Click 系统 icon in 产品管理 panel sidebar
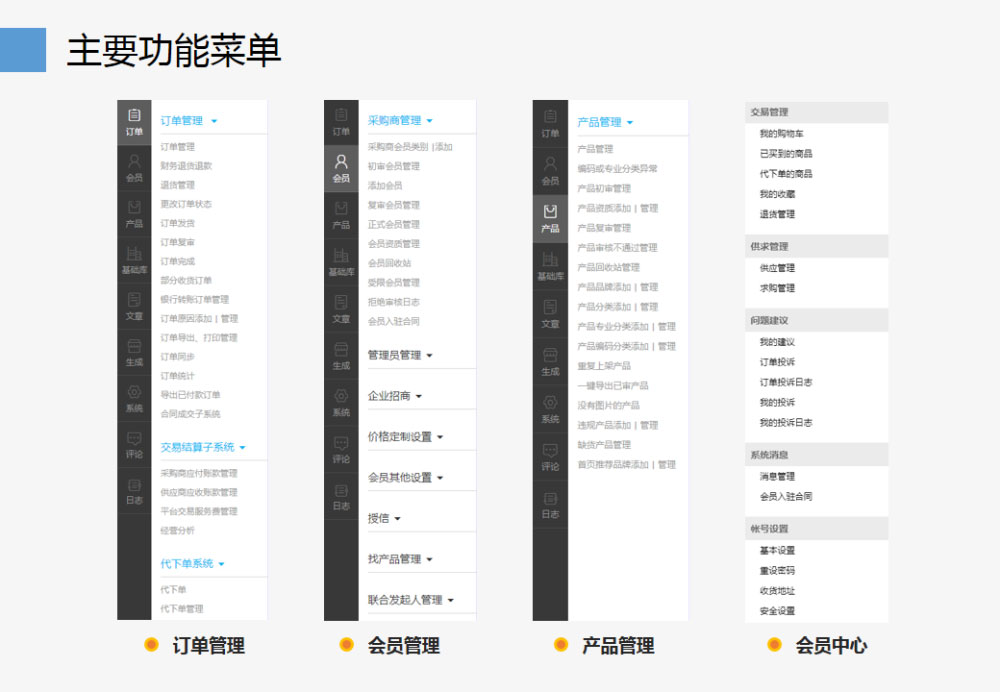The width and height of the screenshot is (1000, 692). (550, 409)
